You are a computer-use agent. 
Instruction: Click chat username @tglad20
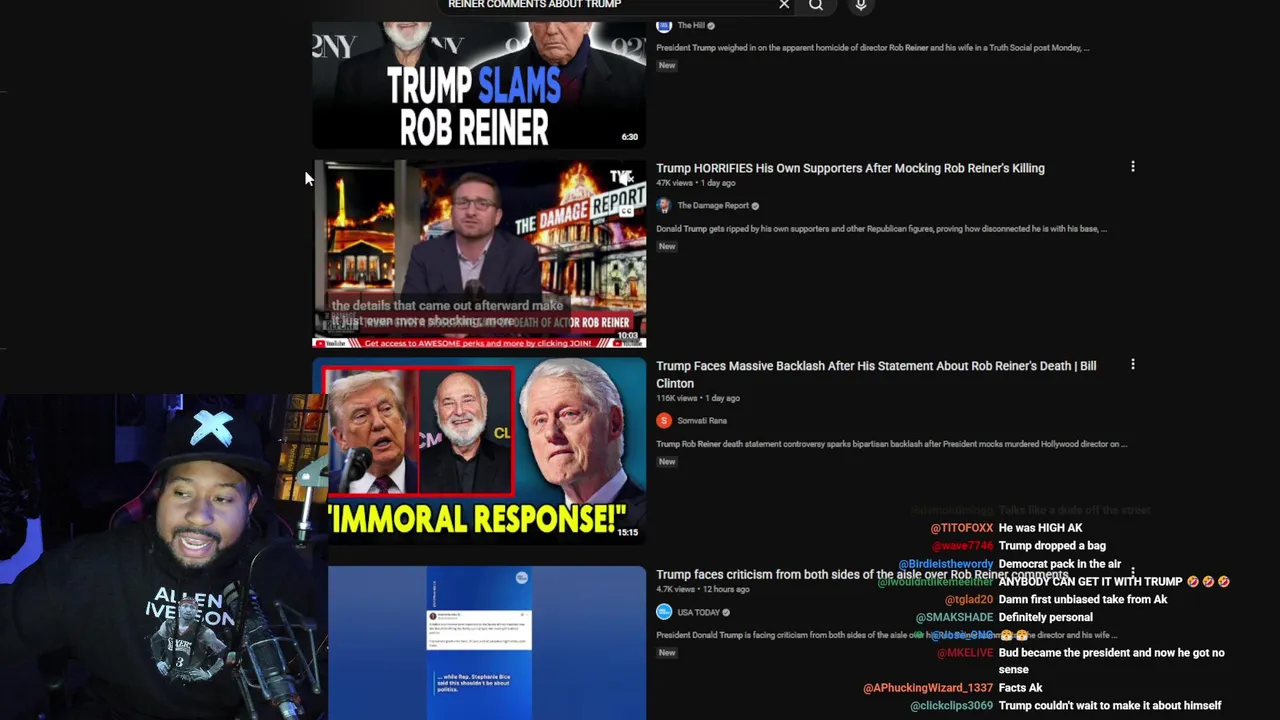pos(969,600)
